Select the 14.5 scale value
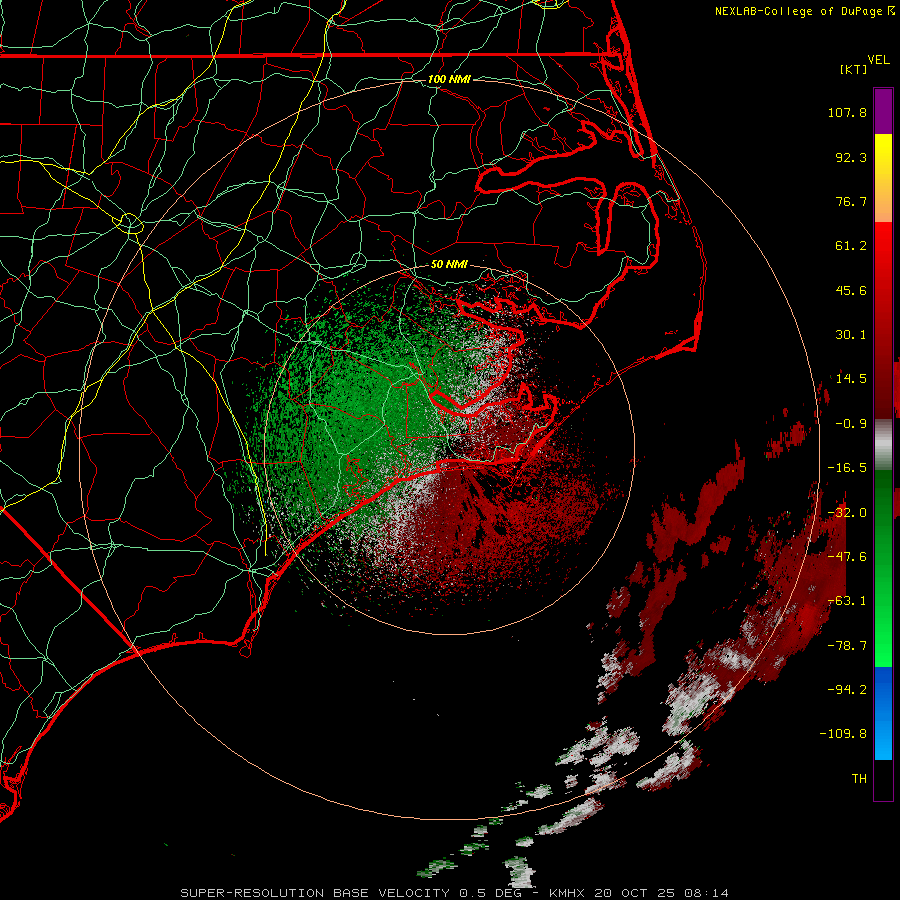 tap(851, 379)
